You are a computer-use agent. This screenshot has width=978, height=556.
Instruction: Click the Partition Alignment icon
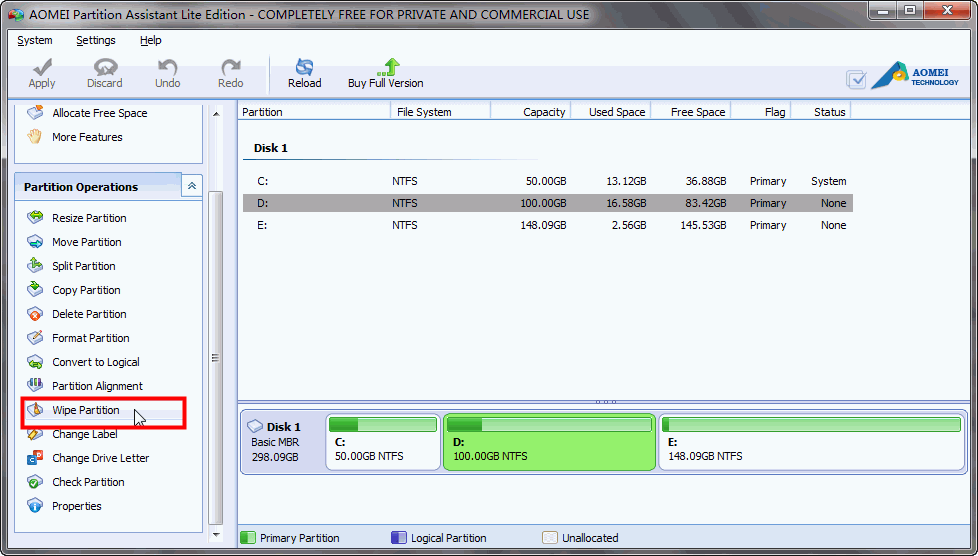click(35, 386)
